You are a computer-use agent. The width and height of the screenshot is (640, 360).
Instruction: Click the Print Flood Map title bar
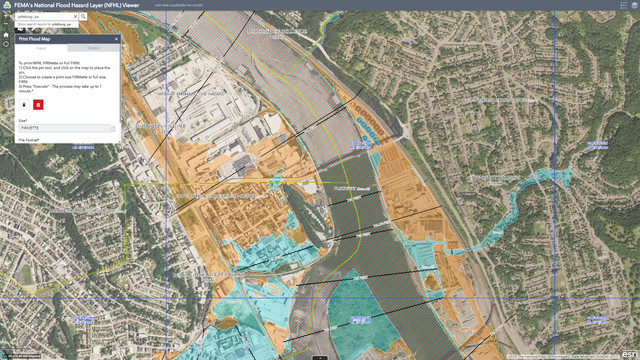(68, 39)
